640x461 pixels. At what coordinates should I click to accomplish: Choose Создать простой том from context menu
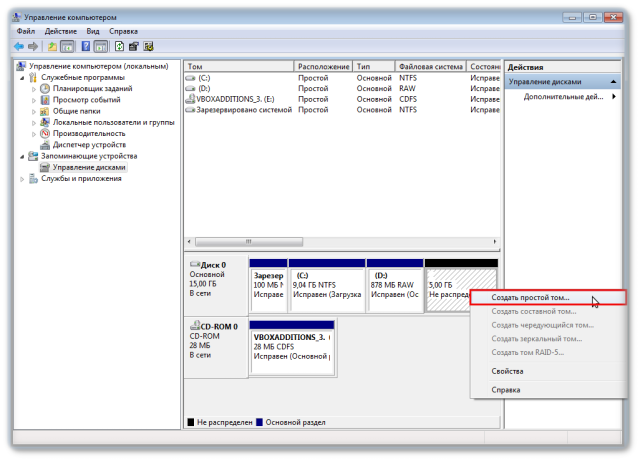530,298
